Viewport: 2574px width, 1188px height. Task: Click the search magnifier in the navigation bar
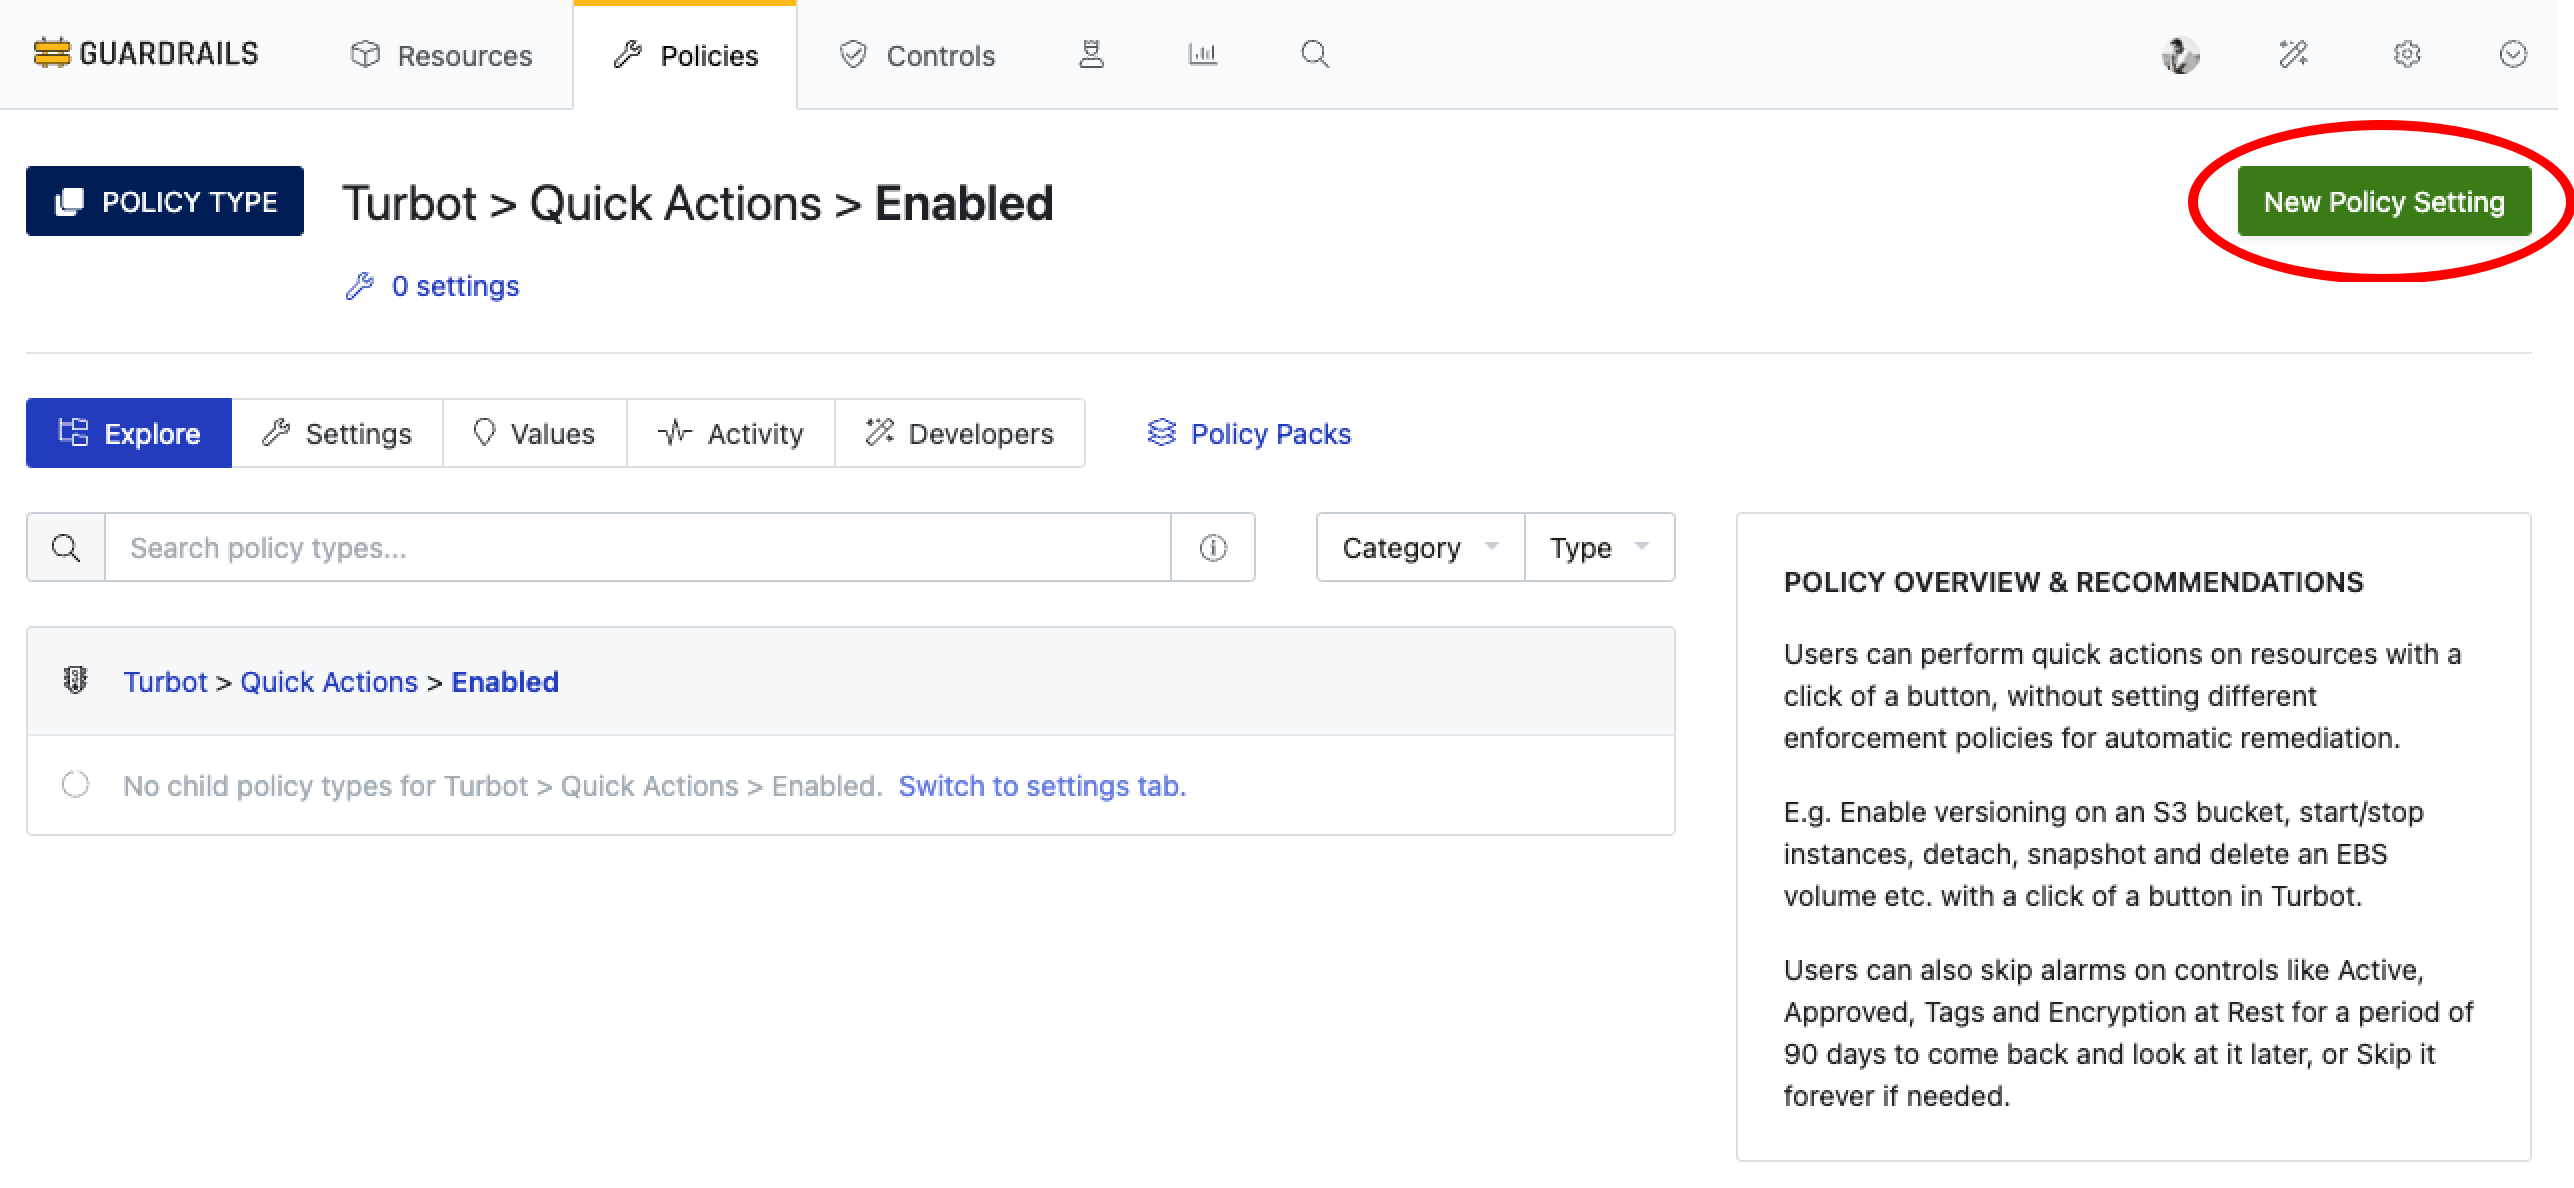(1315, 55)
